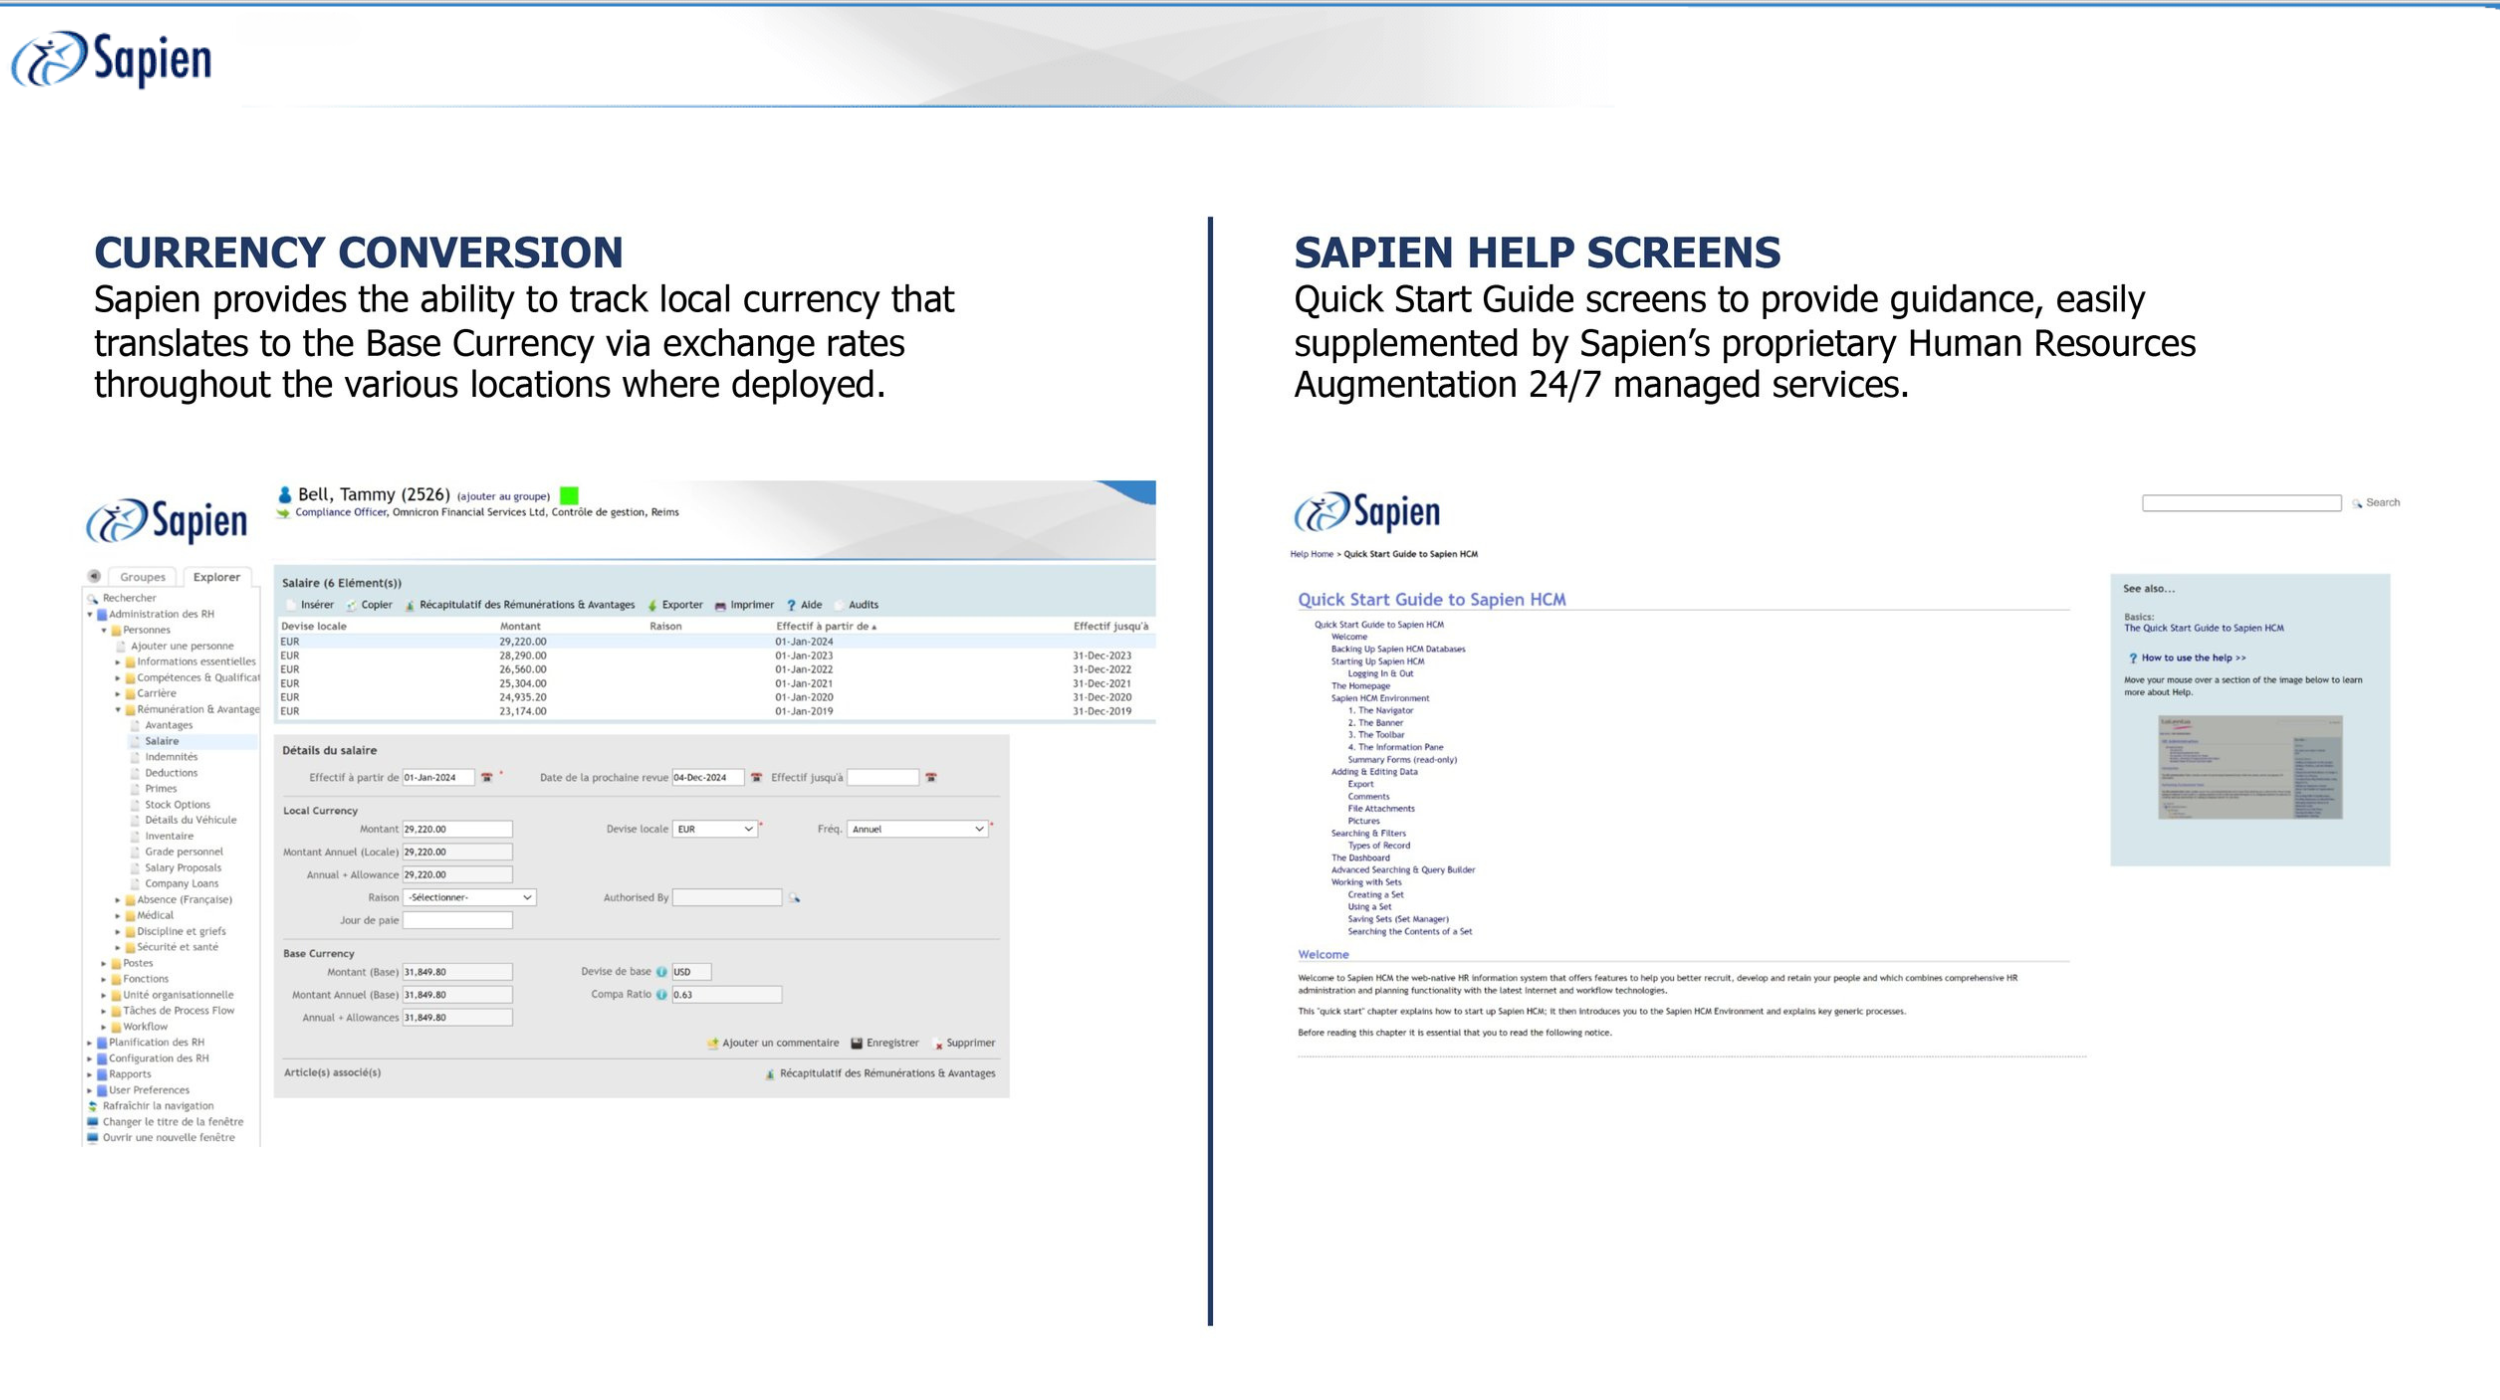The width and height of the screenshot is (2500, 1400).
Task: Click the Imprimer printer icon
Action: pos(720,605)
